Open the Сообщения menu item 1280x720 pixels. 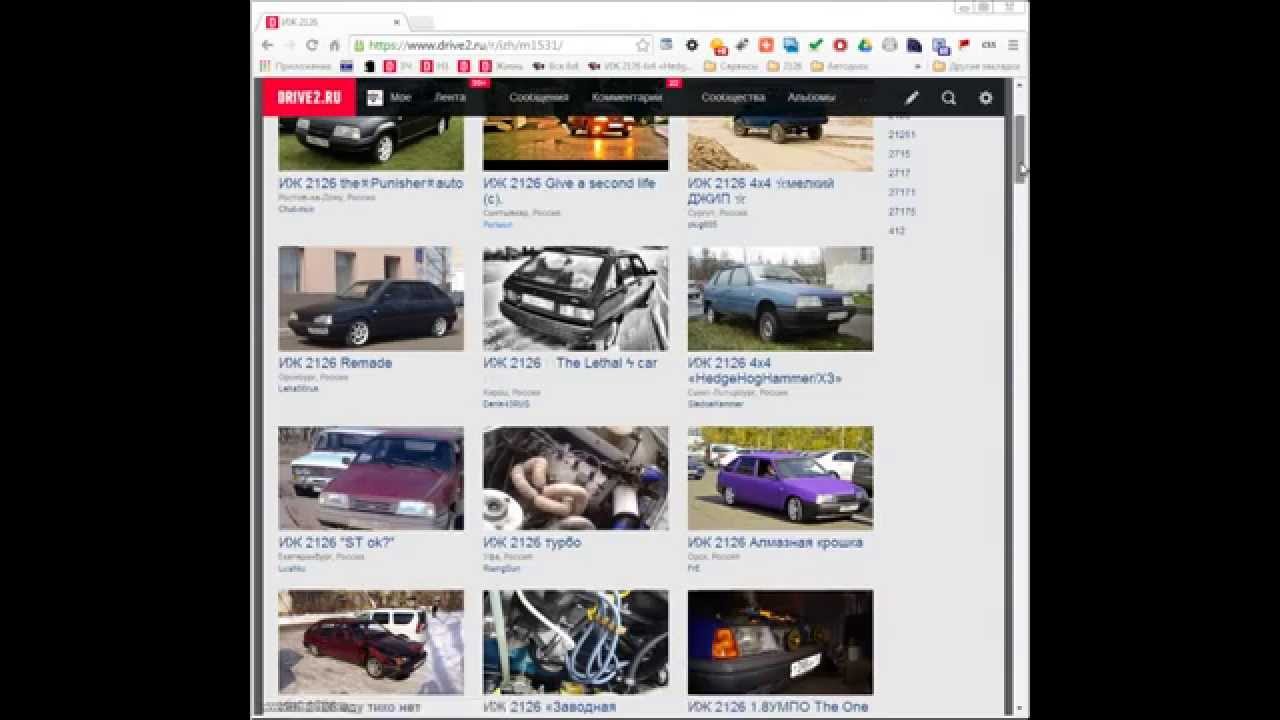tap(538, 97)
